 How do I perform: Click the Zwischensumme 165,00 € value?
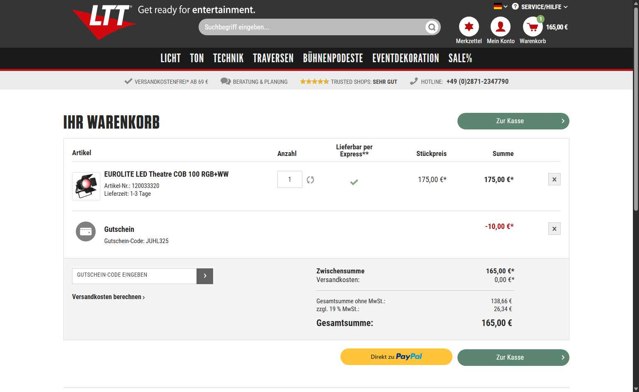tap(500, 271)
